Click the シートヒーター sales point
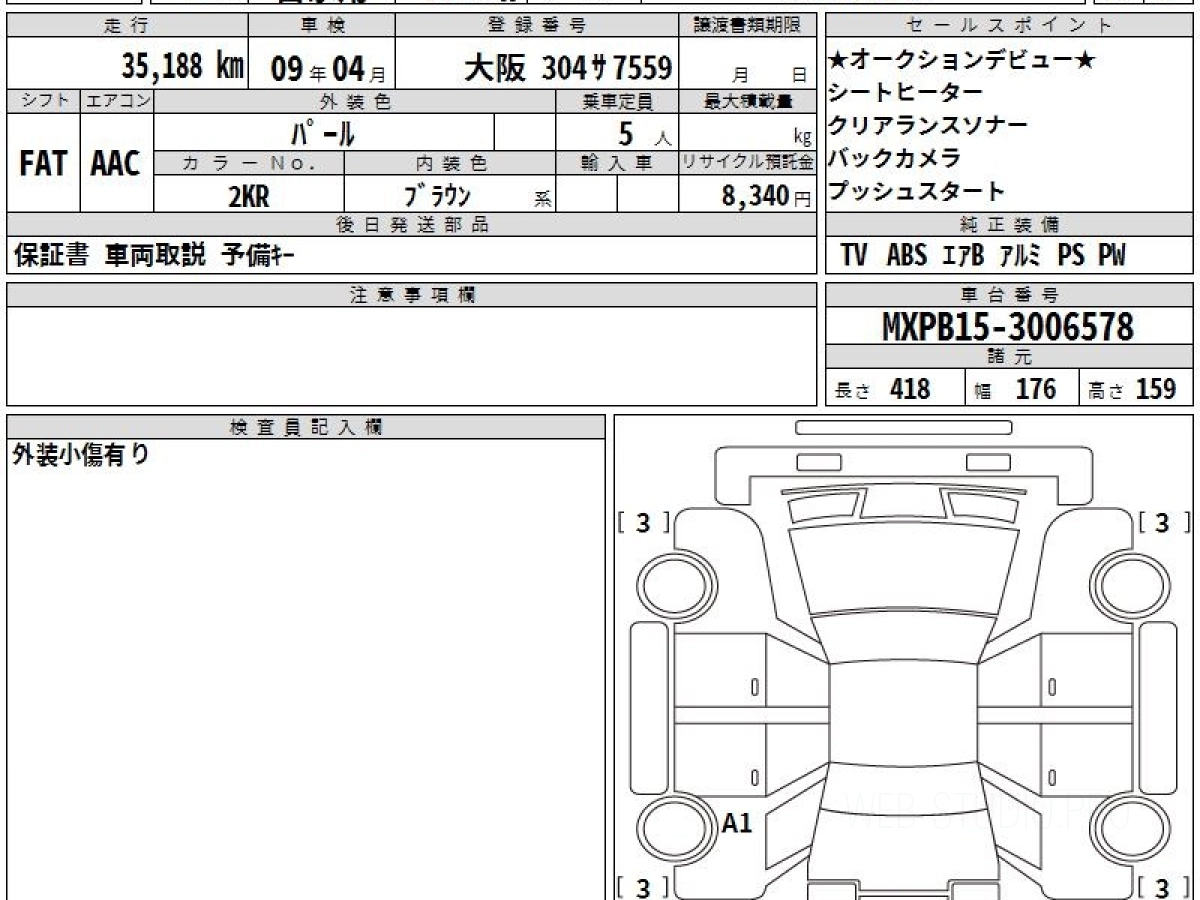This screenshot has width=1200, height=900. click(x=905, y=93)
